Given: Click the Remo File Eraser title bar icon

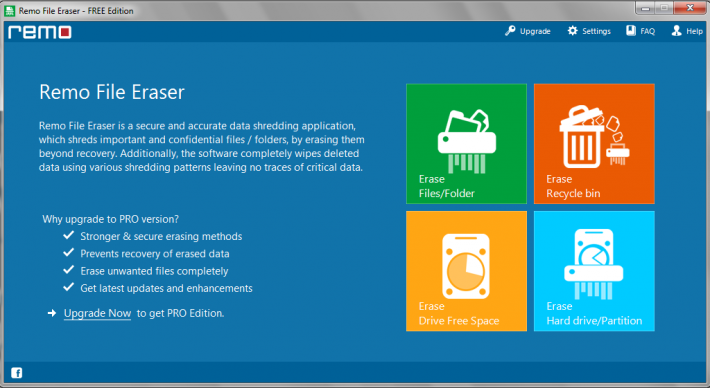Looking at the screenshot, I should pyautogui.click(x=9, y=10).
